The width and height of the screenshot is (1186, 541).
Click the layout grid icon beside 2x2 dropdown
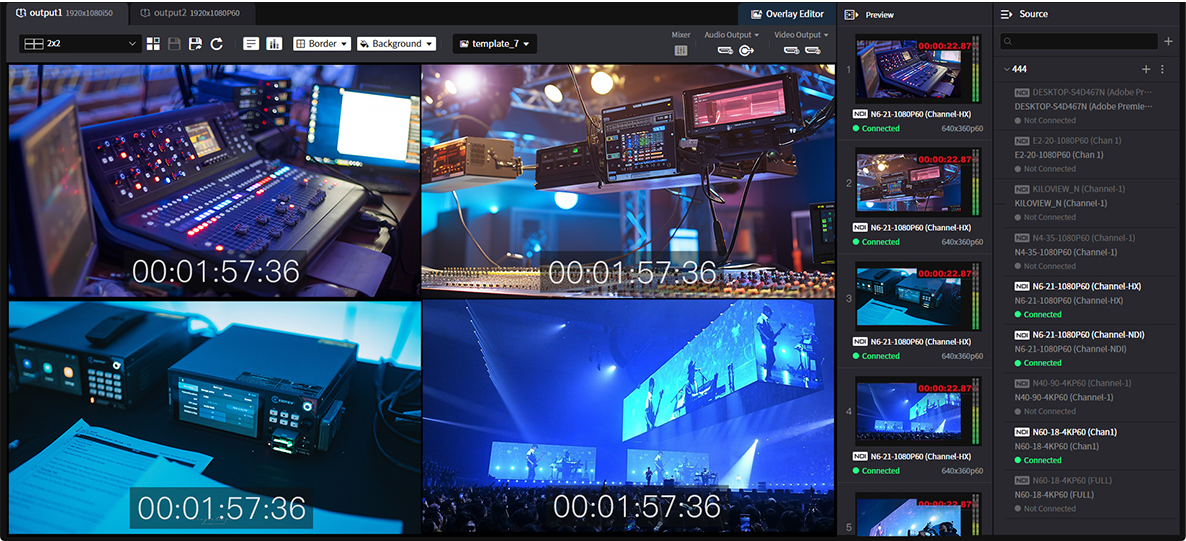point(153,44)
